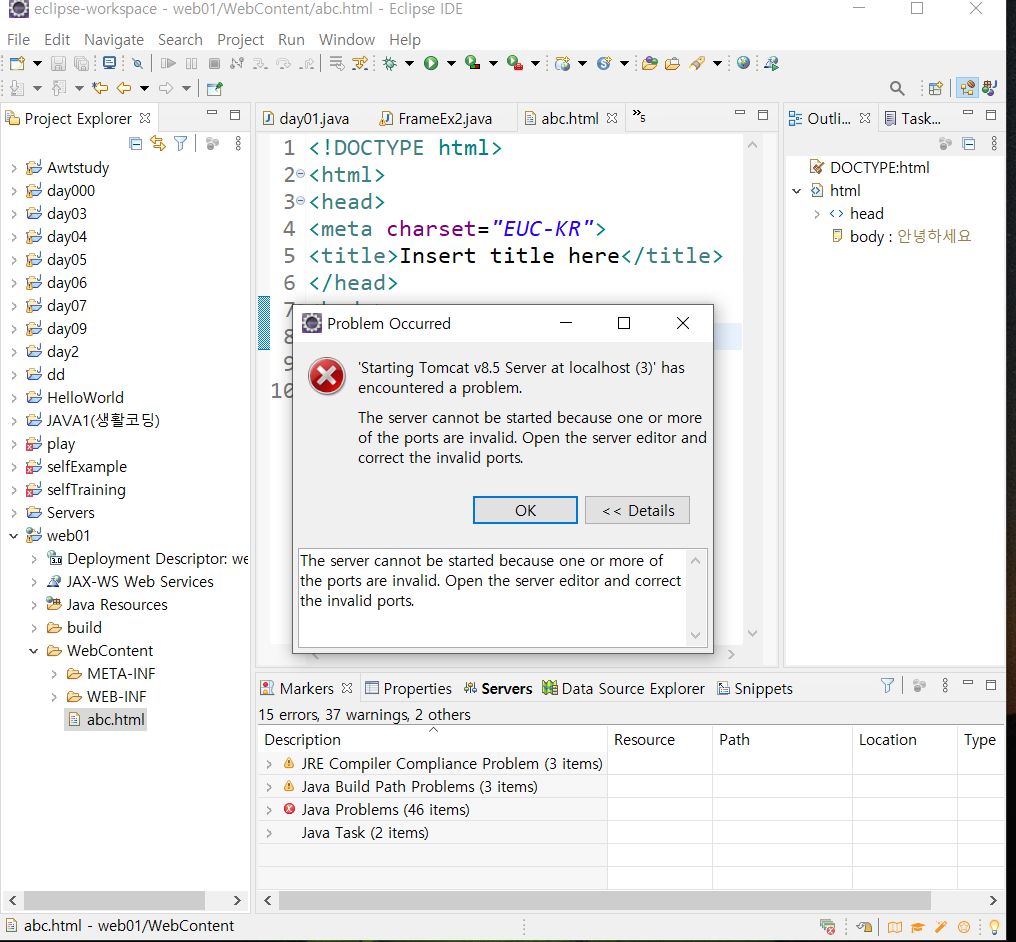Open the New file dropdown arrow
Viewport: 1016px width, 942px height.
click(38, 63)
